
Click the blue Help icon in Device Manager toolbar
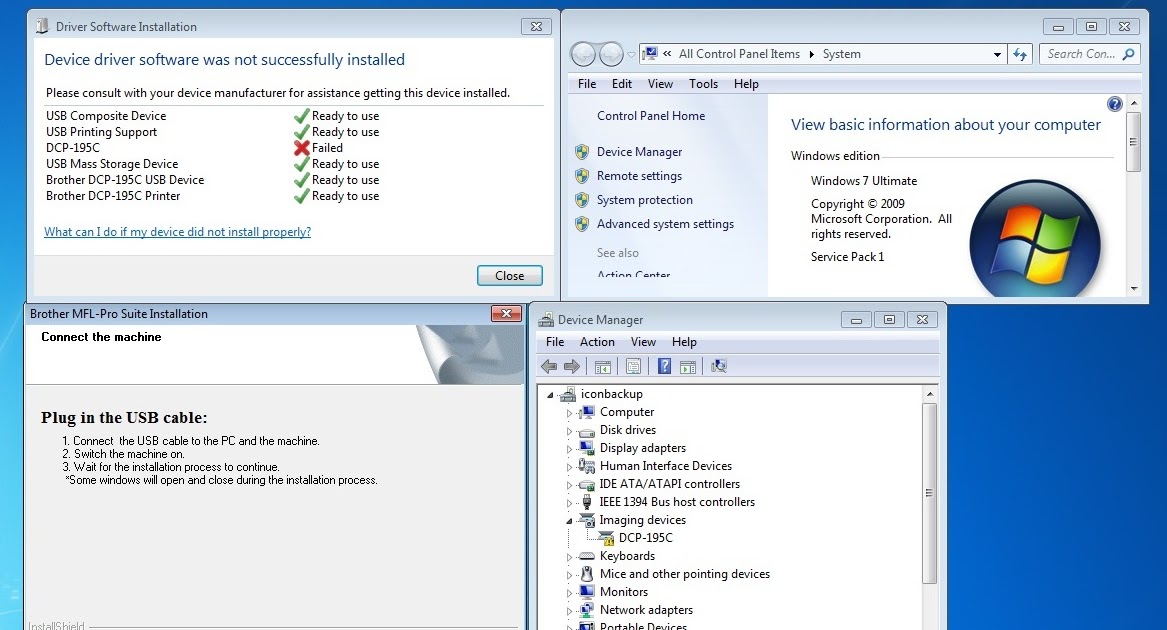pyautogui.click(x=665, y=366)
